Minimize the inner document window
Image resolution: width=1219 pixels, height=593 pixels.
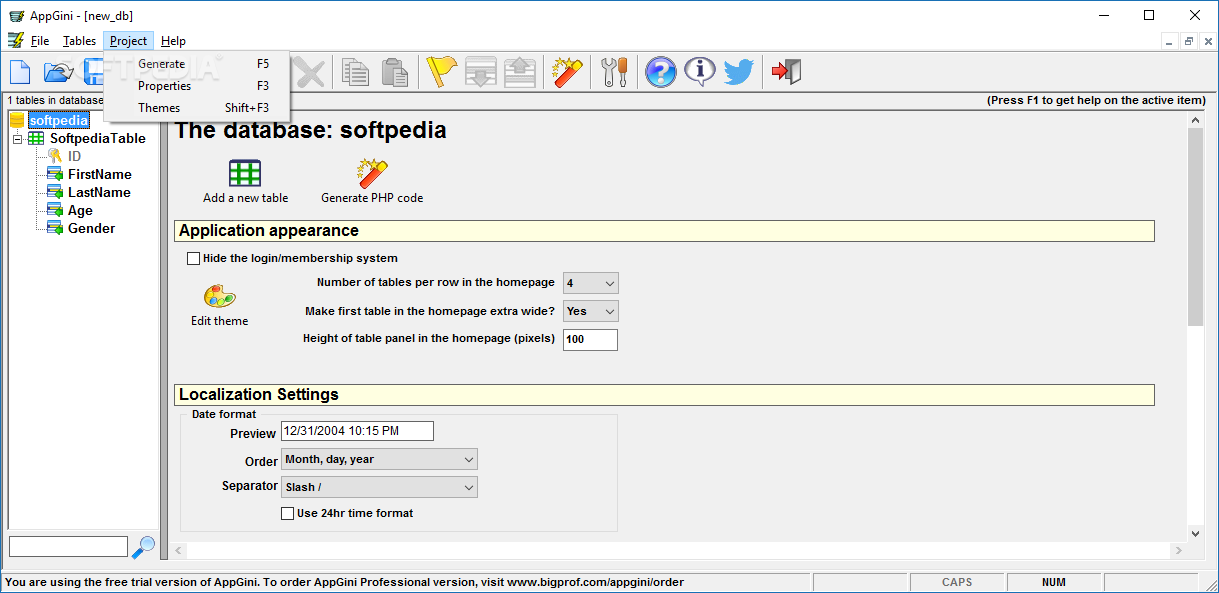[1170, 41]
